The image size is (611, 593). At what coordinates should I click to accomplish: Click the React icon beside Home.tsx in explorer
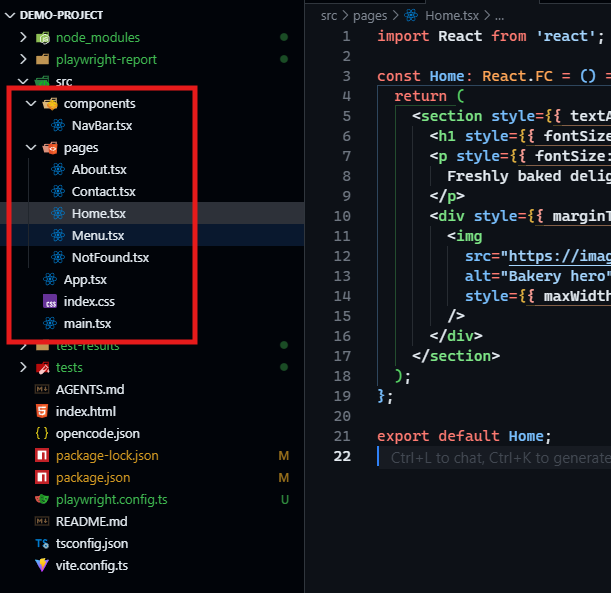click(x=58, y=214)
